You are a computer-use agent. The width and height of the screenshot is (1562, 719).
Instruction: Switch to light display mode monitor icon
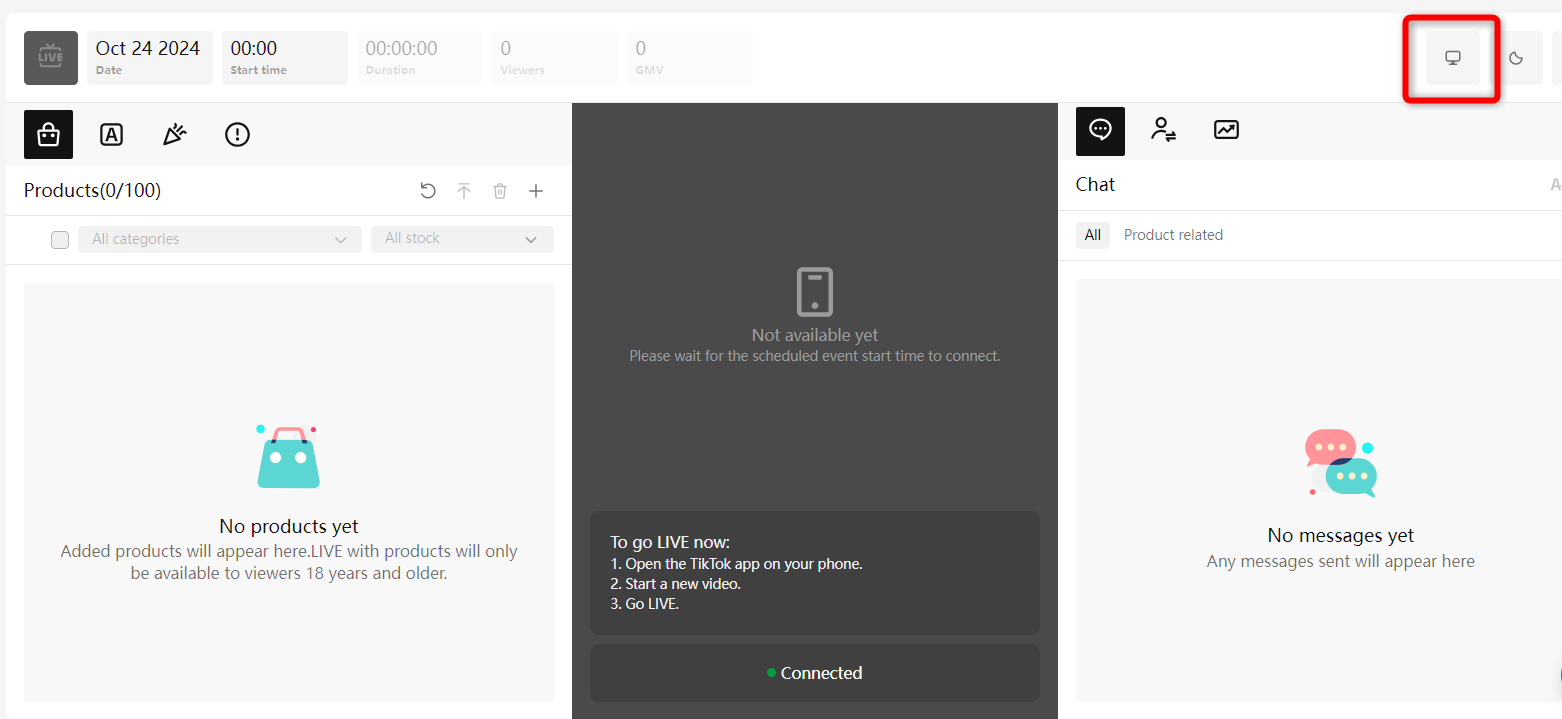(1453, 58)
